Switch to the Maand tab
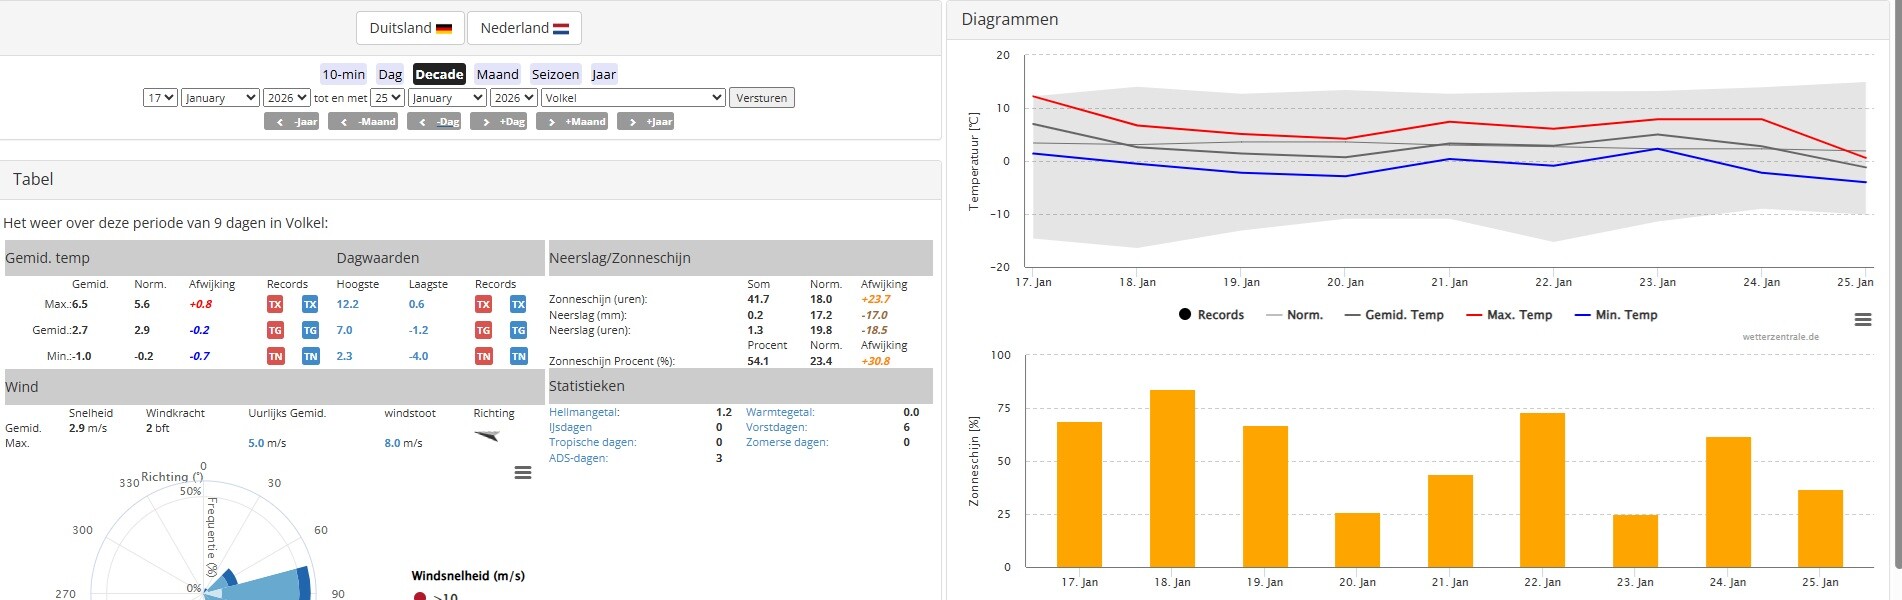 point(497,74)
